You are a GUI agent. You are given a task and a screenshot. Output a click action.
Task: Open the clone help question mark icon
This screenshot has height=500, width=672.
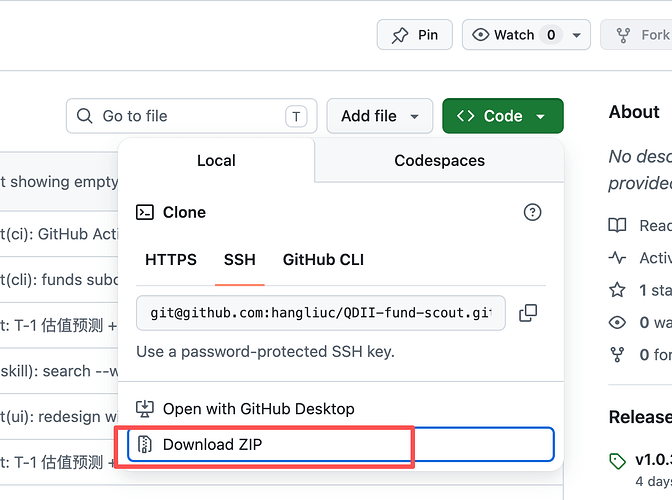click(x=532, y=212)
